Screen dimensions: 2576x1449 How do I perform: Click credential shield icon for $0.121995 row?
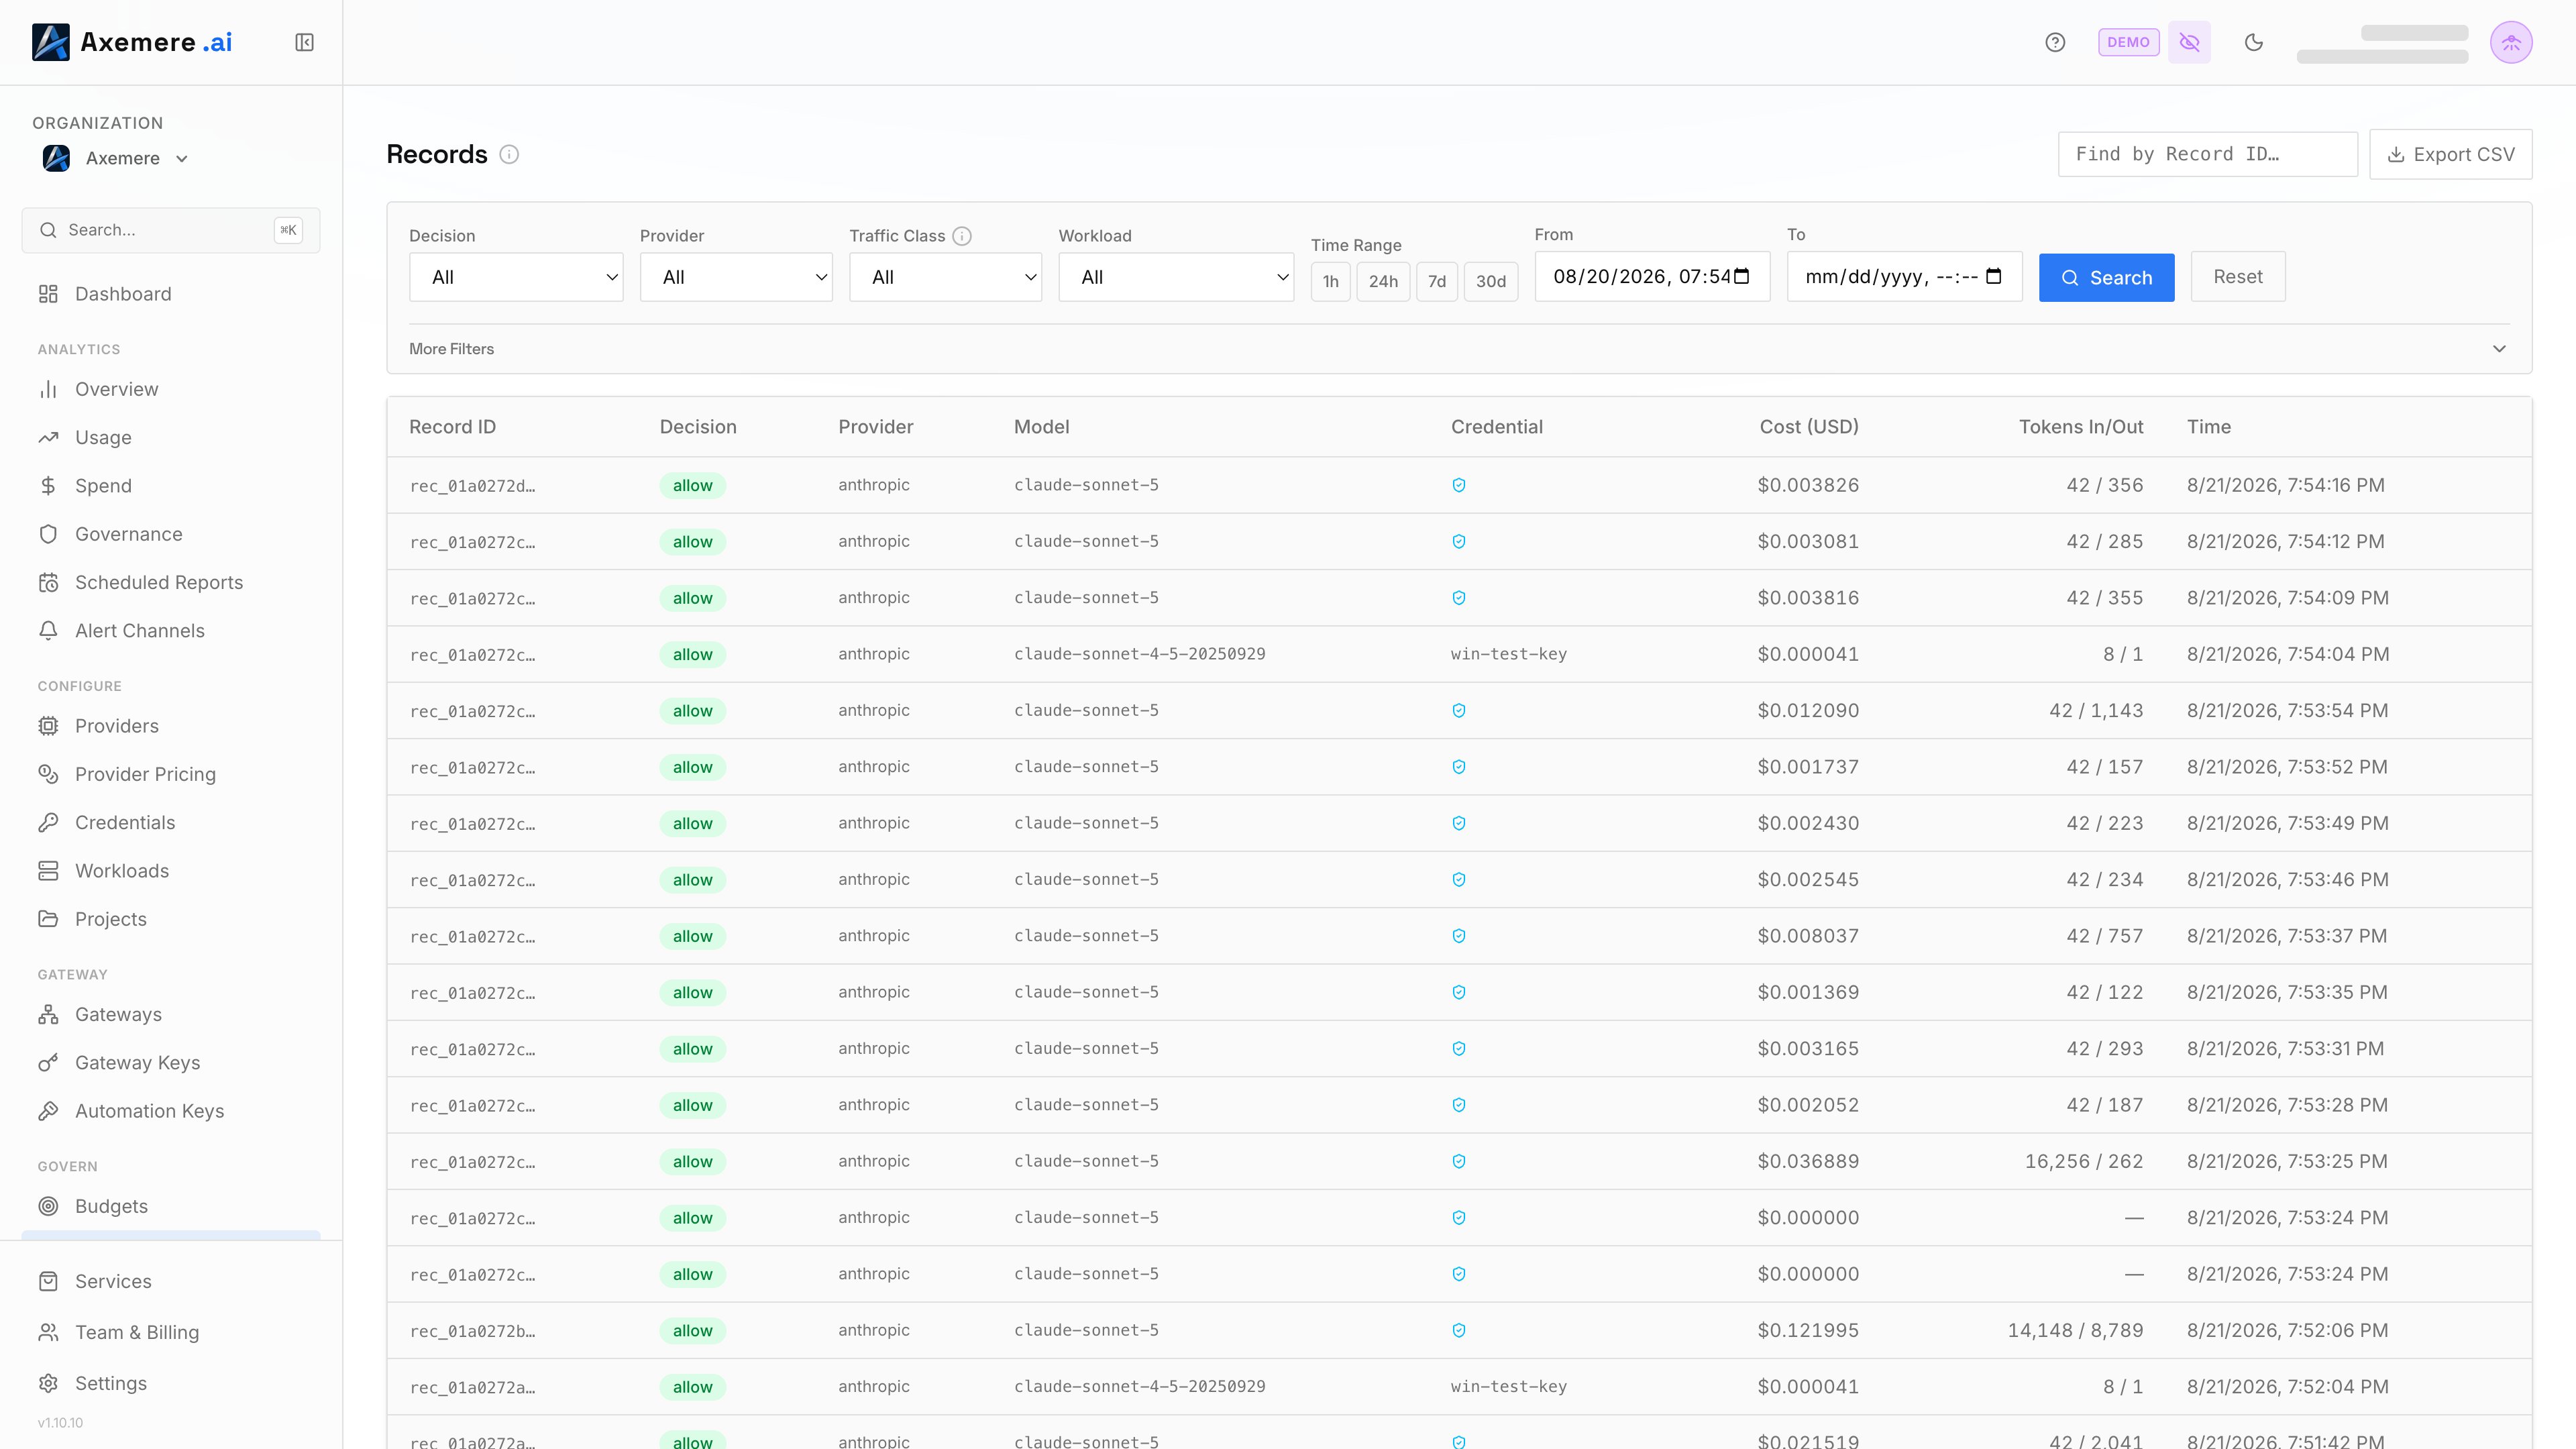click(1459, 1331)
